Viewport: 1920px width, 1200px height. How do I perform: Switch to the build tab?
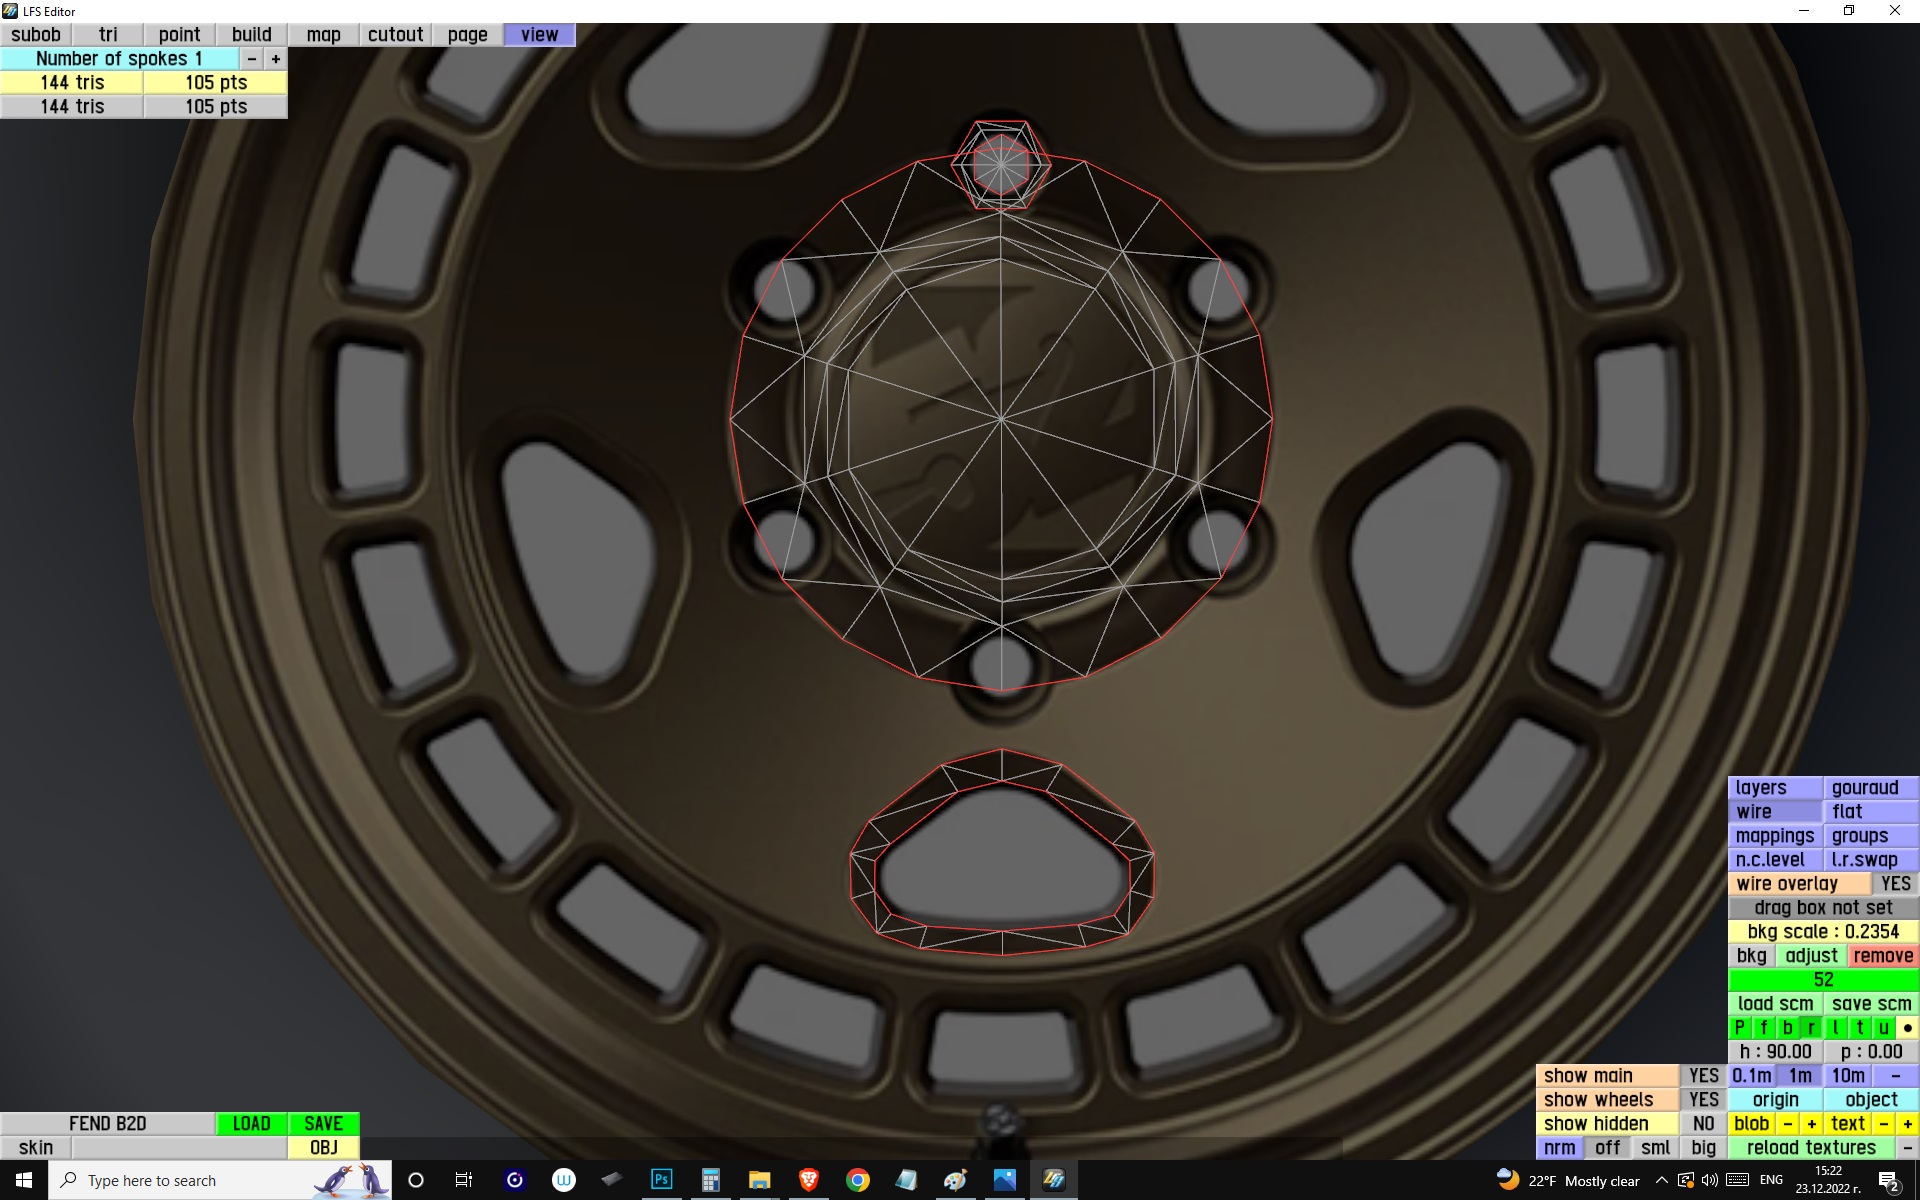(x=251, y=35)
